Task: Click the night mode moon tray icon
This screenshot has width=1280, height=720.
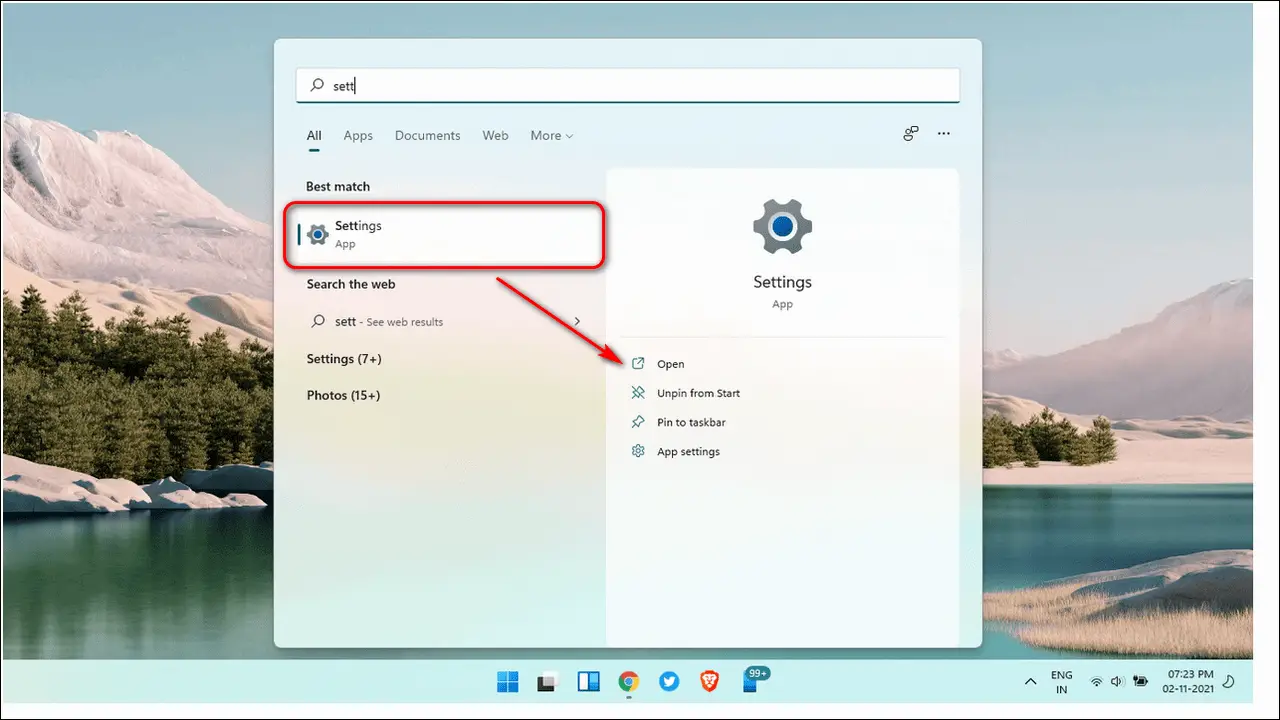Action: pyautogui.click(x=1230, y=682)
